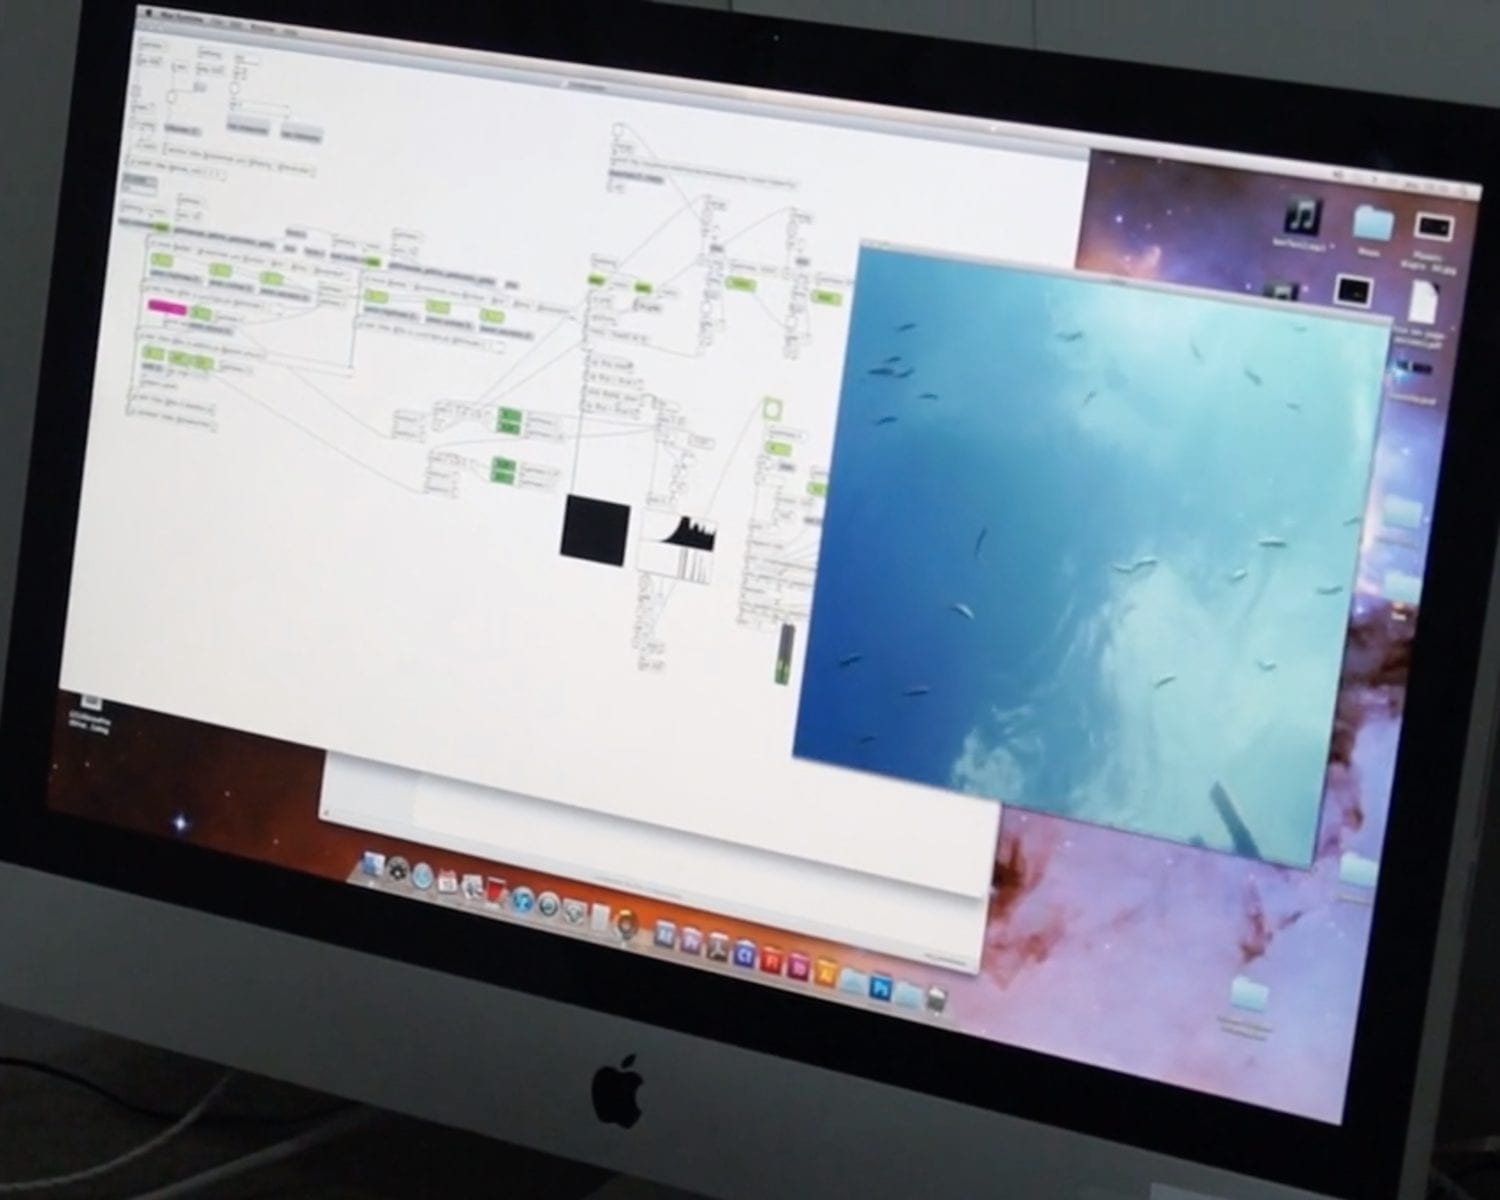Screen dimensions: 1500x1200
Task: Open the folder at desktop bottom right
Action: click(1249, 995)
